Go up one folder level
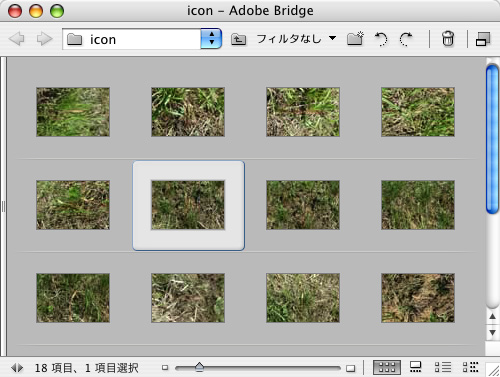The width and height of the screenshot is (500, 377). click(x=238, y=39)
